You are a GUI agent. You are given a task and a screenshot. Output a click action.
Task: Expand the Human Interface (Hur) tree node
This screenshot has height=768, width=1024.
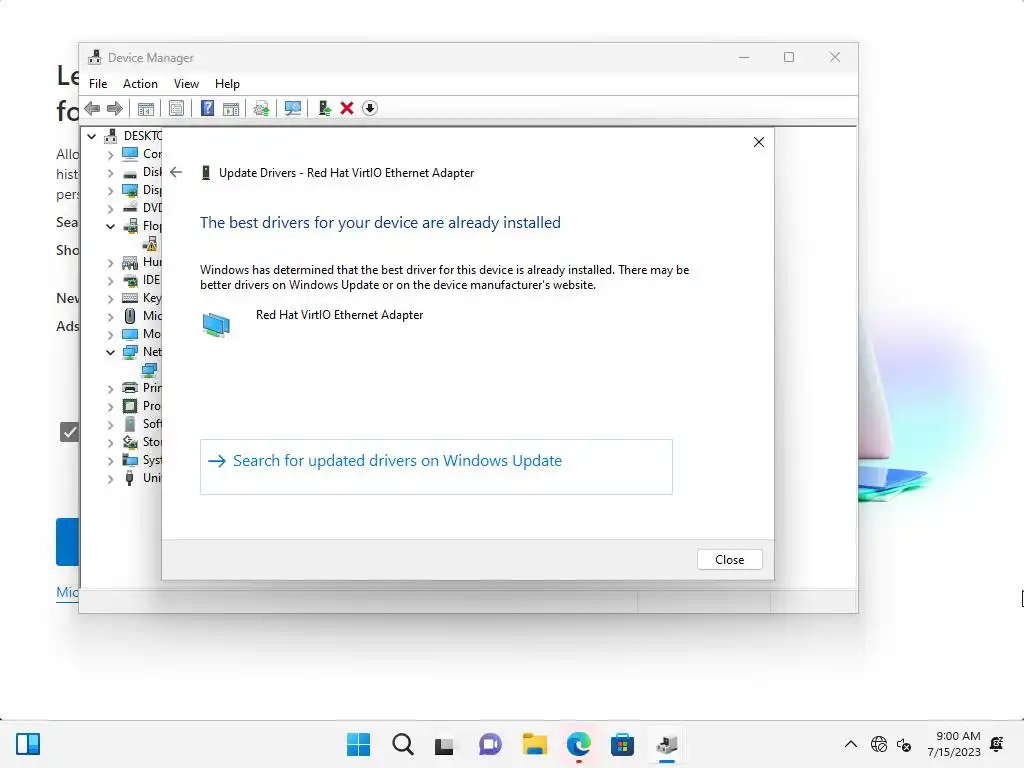click(110, 263)
